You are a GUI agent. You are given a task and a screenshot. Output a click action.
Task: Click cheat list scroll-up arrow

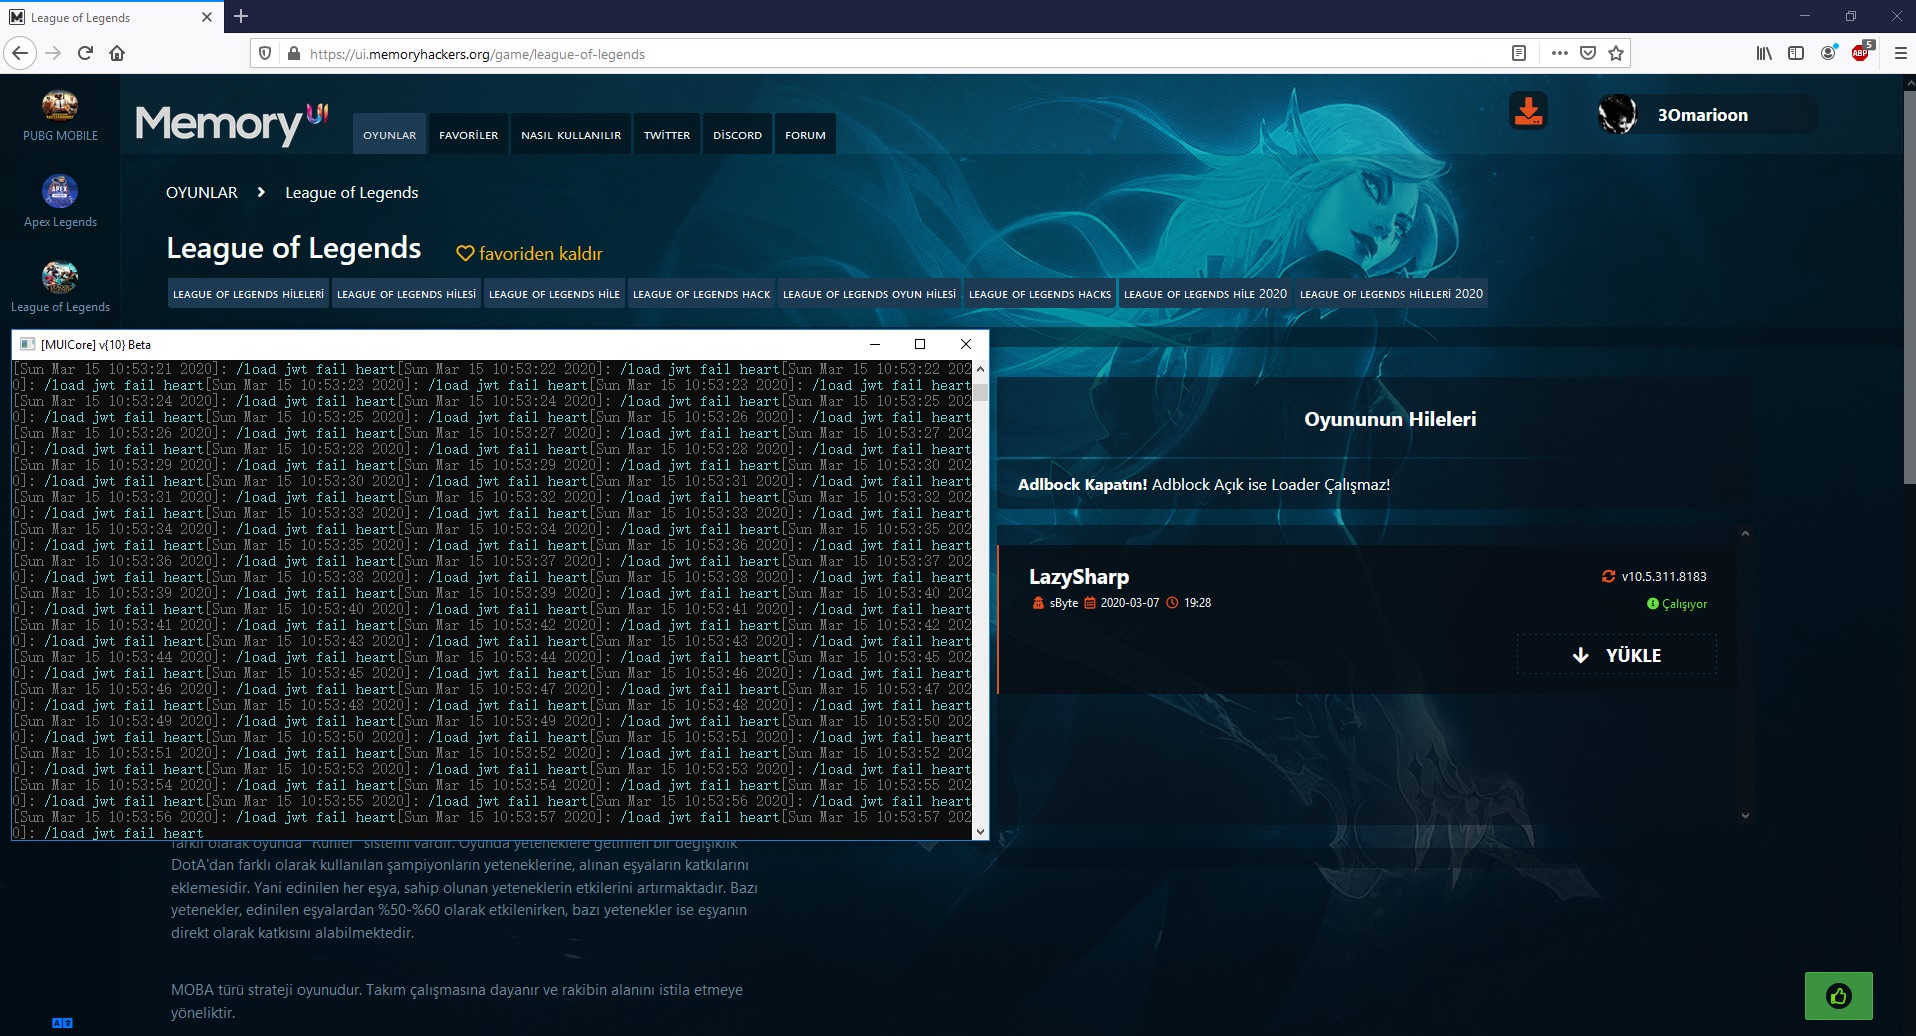(1745, 534)
